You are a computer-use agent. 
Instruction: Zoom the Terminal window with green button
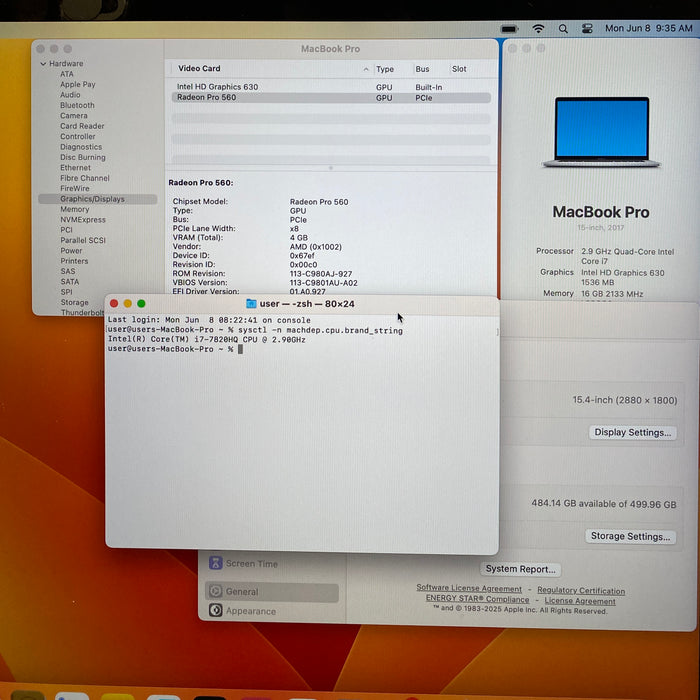pyautogui.click(x=142, y=304)
